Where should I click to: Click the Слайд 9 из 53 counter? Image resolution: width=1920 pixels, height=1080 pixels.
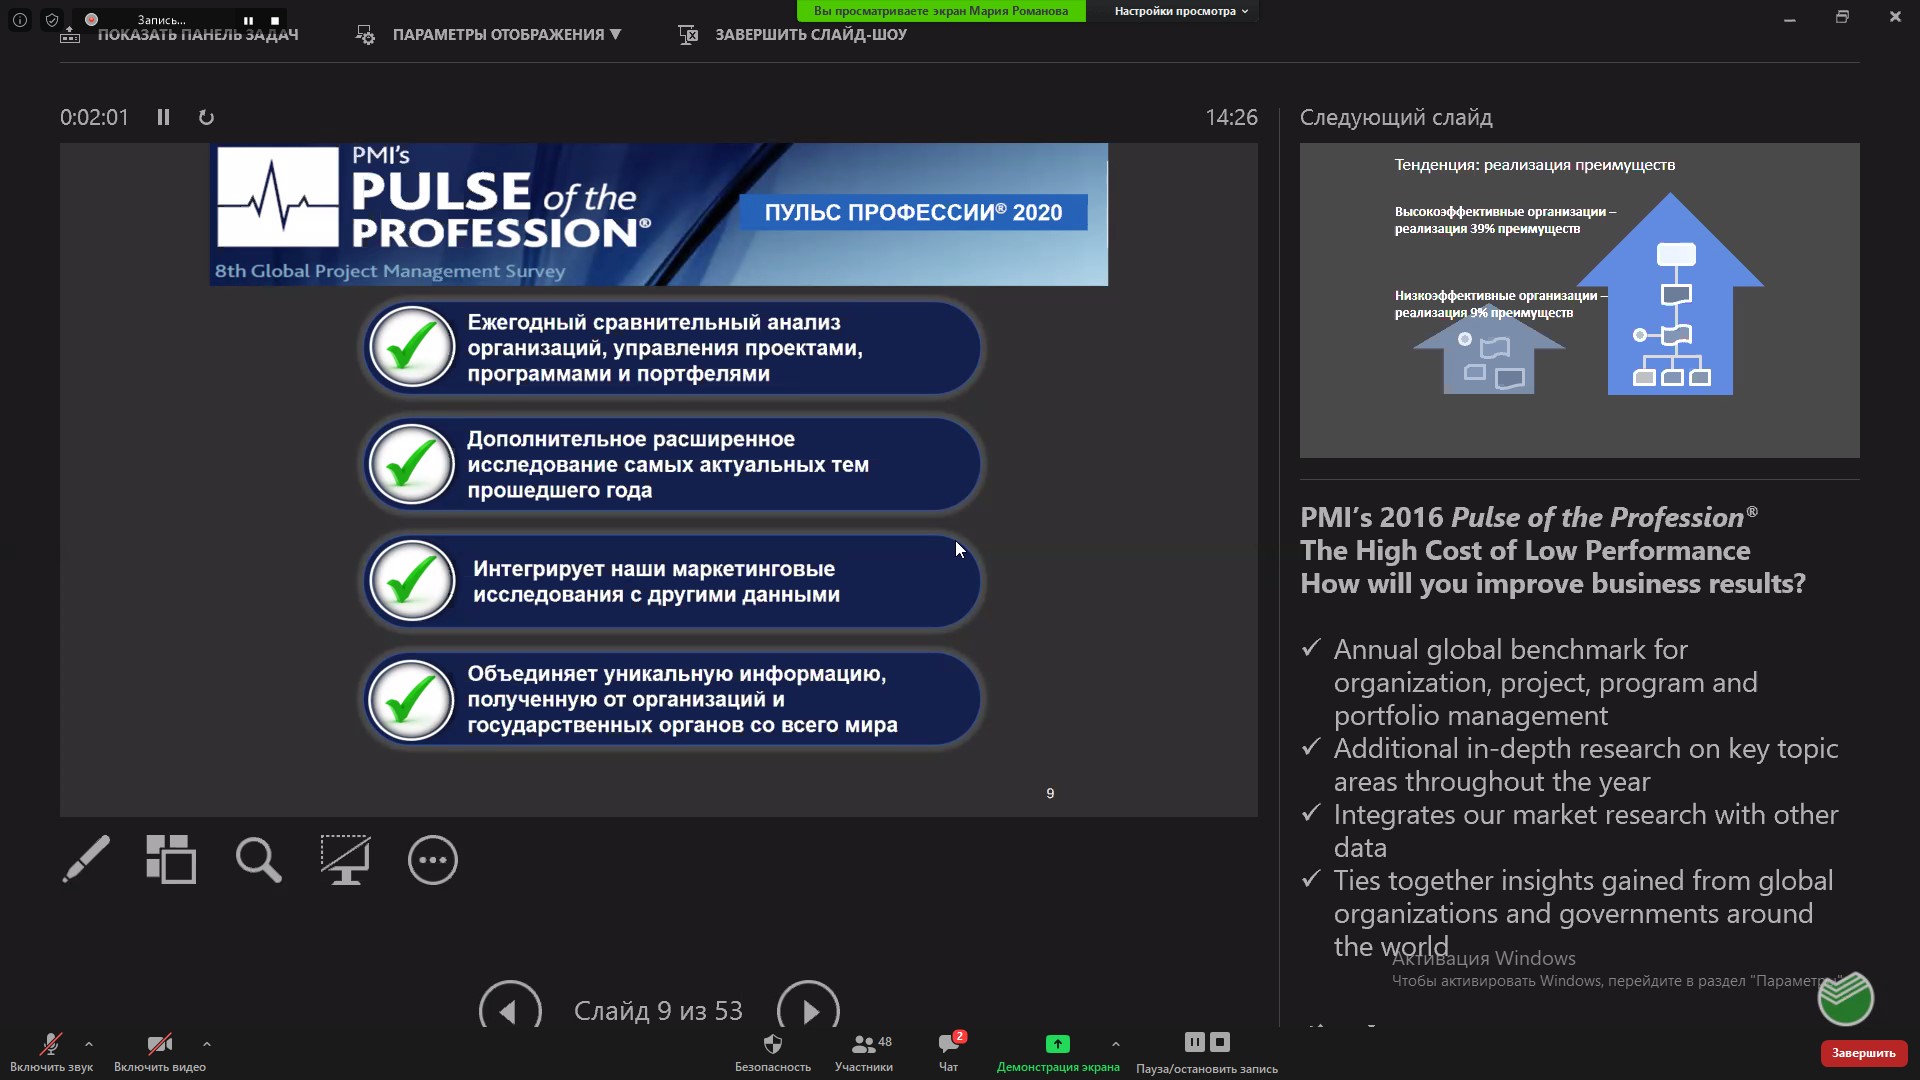[x=658, y=1011]
